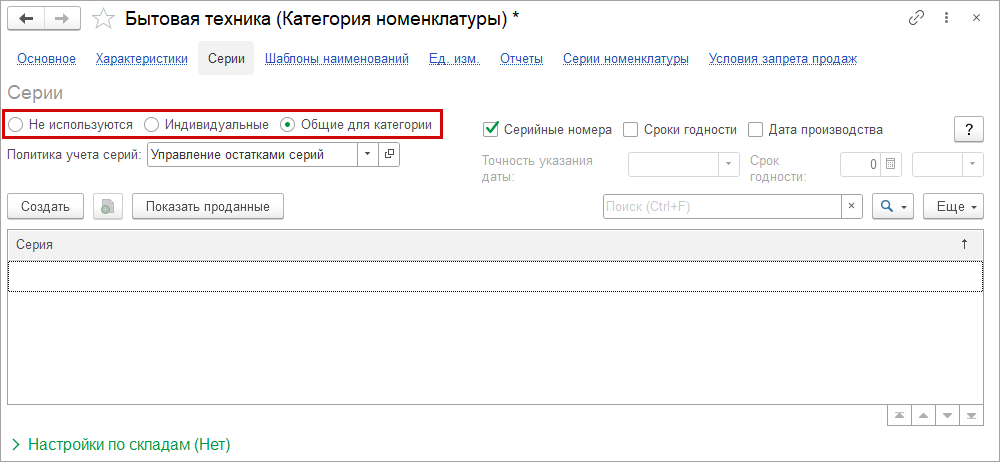Screen dimensions: 1000x462
Task: Open the three-dots window menu
Action: (945, 19)
